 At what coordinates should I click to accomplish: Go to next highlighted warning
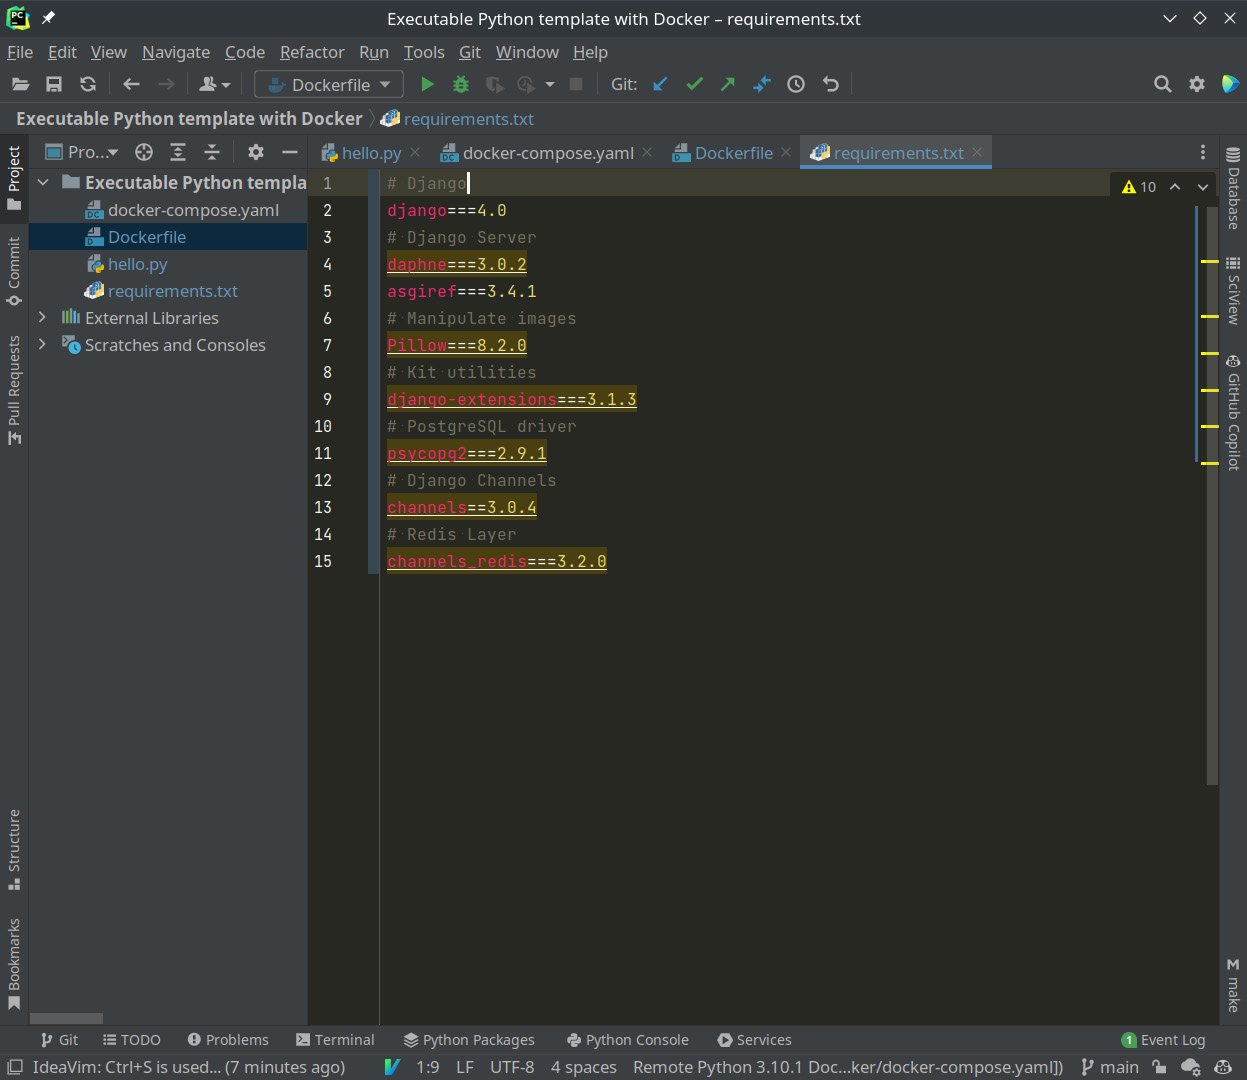(1203, 187)
